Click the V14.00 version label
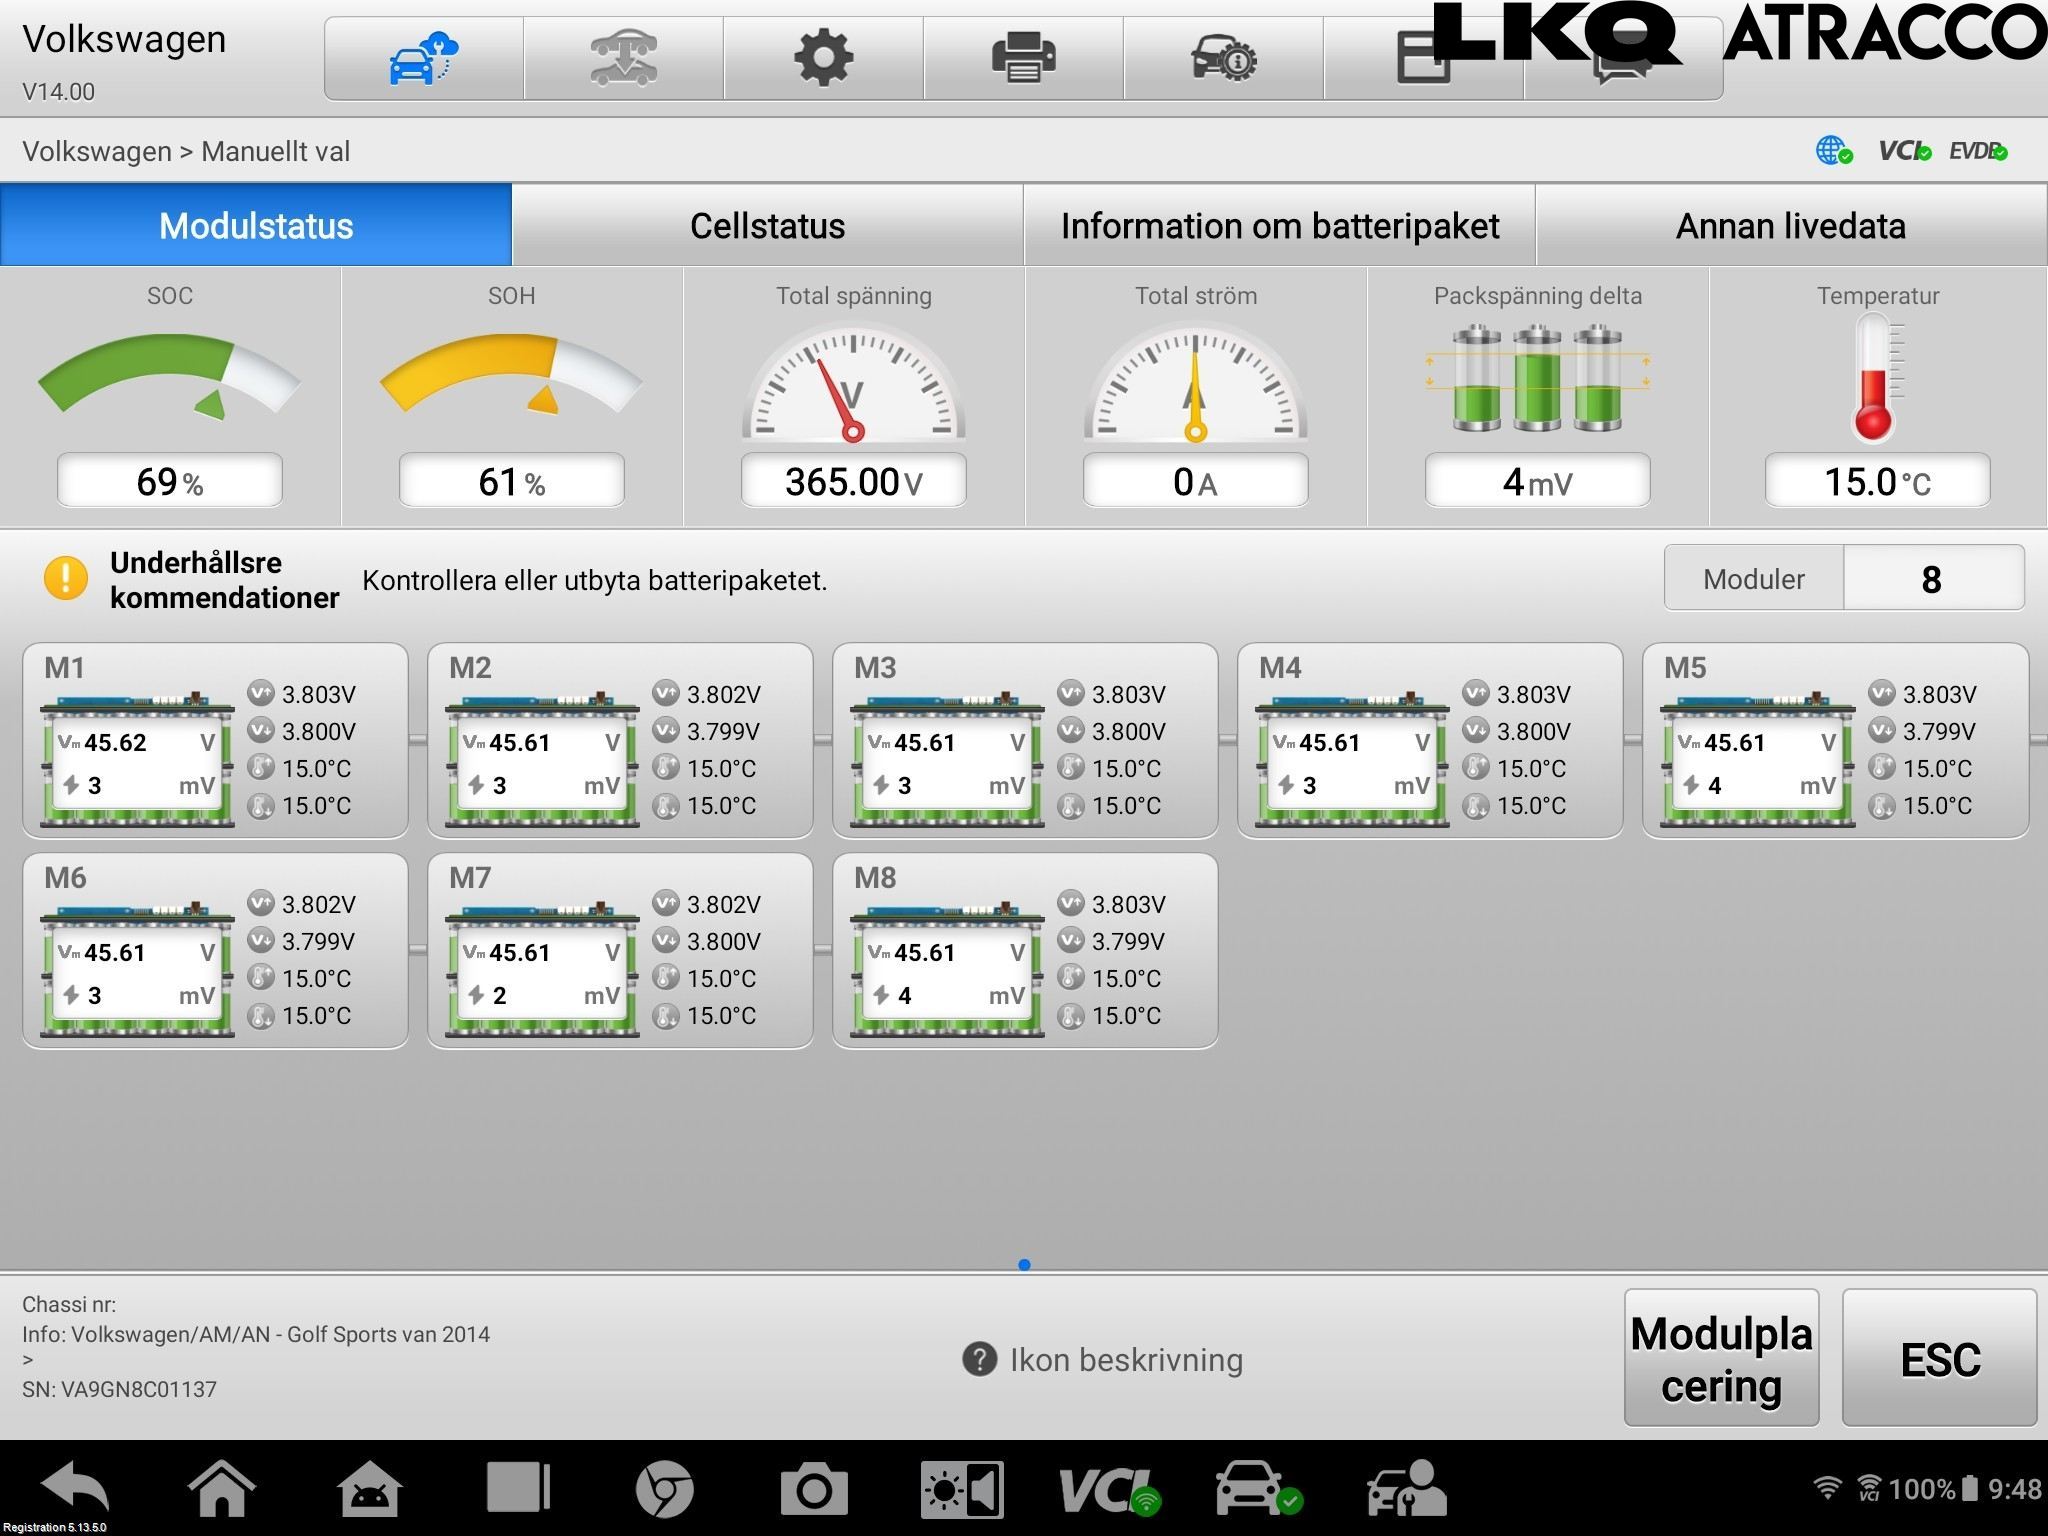 click(58, 92)
